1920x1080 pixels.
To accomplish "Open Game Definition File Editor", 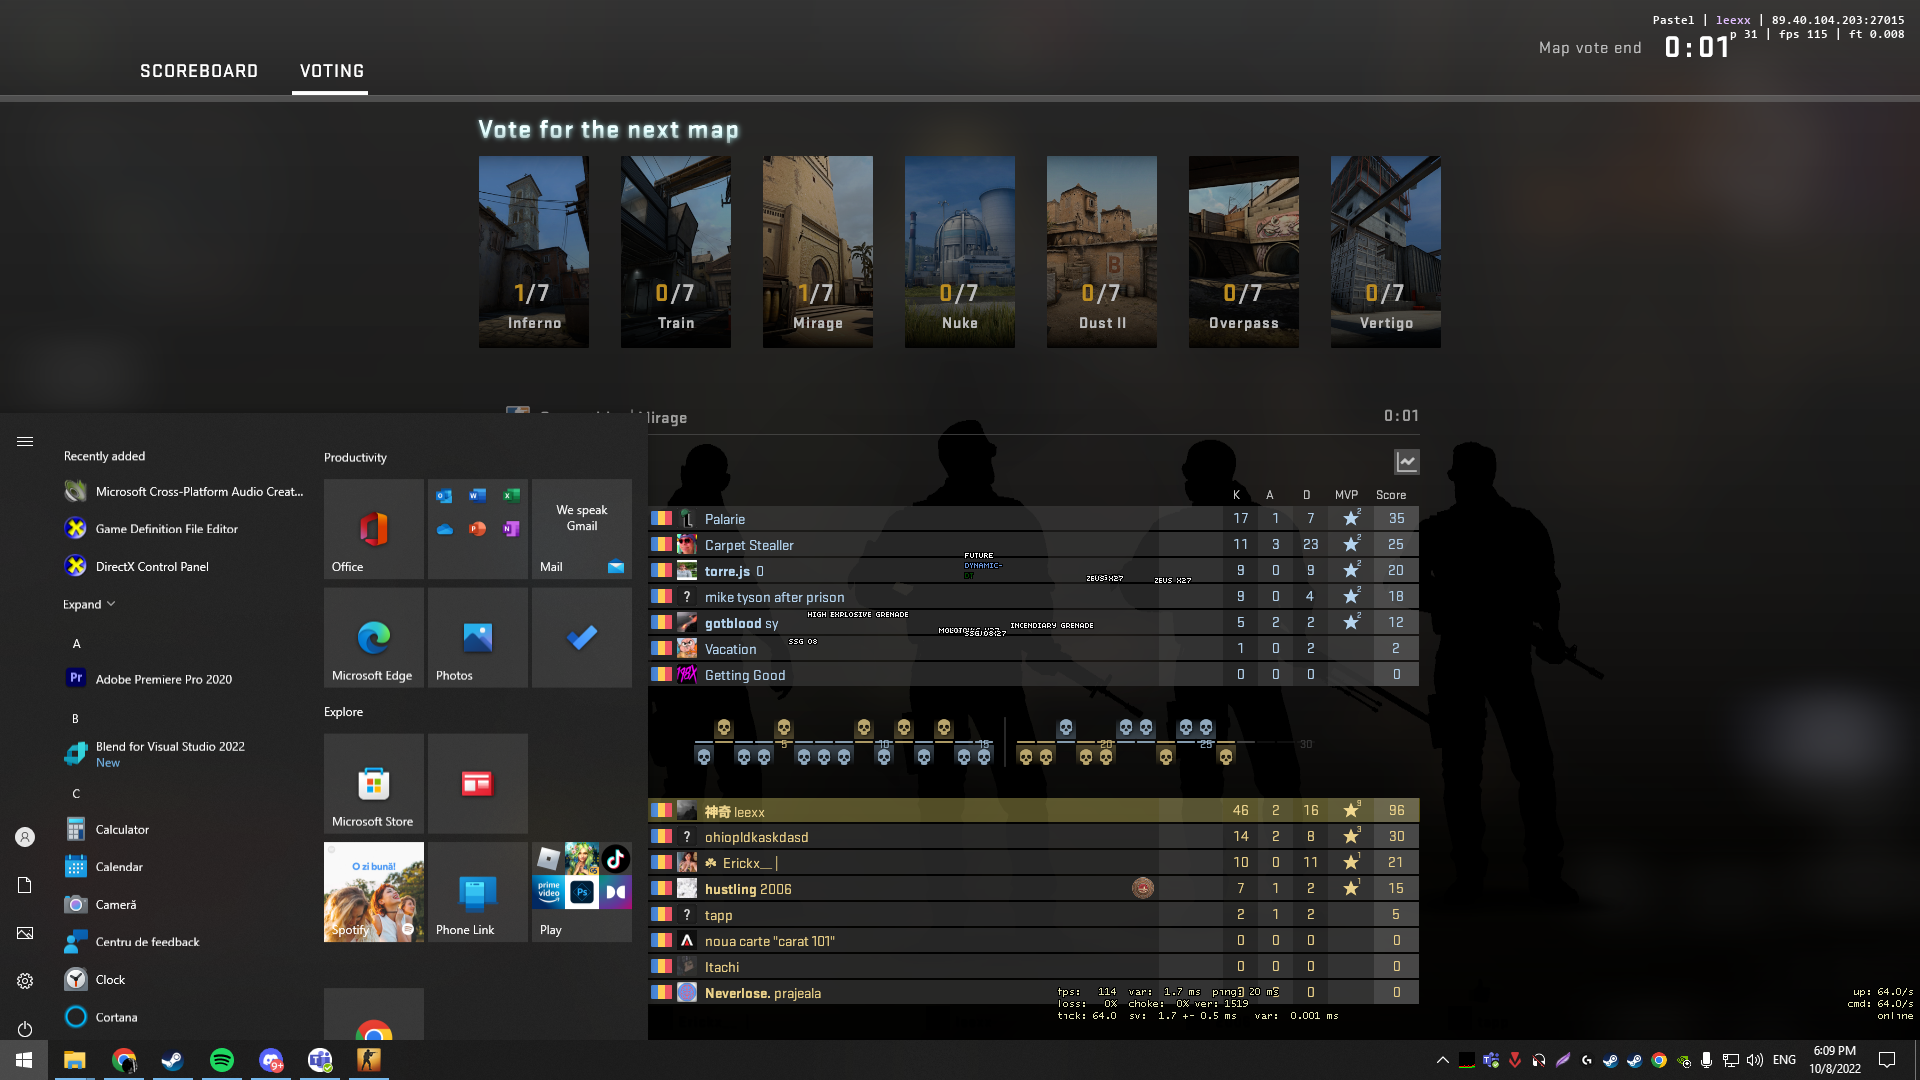I will [x=184, y=529].
